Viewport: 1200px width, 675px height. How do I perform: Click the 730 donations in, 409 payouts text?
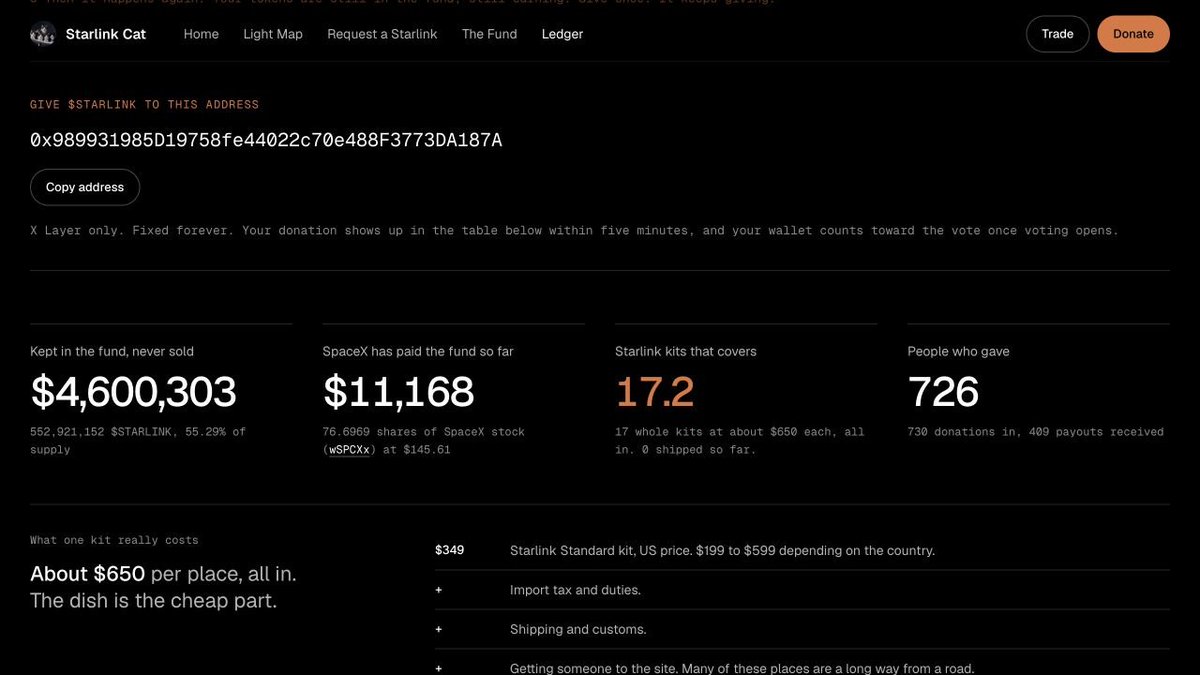(x=1036, y=432)
